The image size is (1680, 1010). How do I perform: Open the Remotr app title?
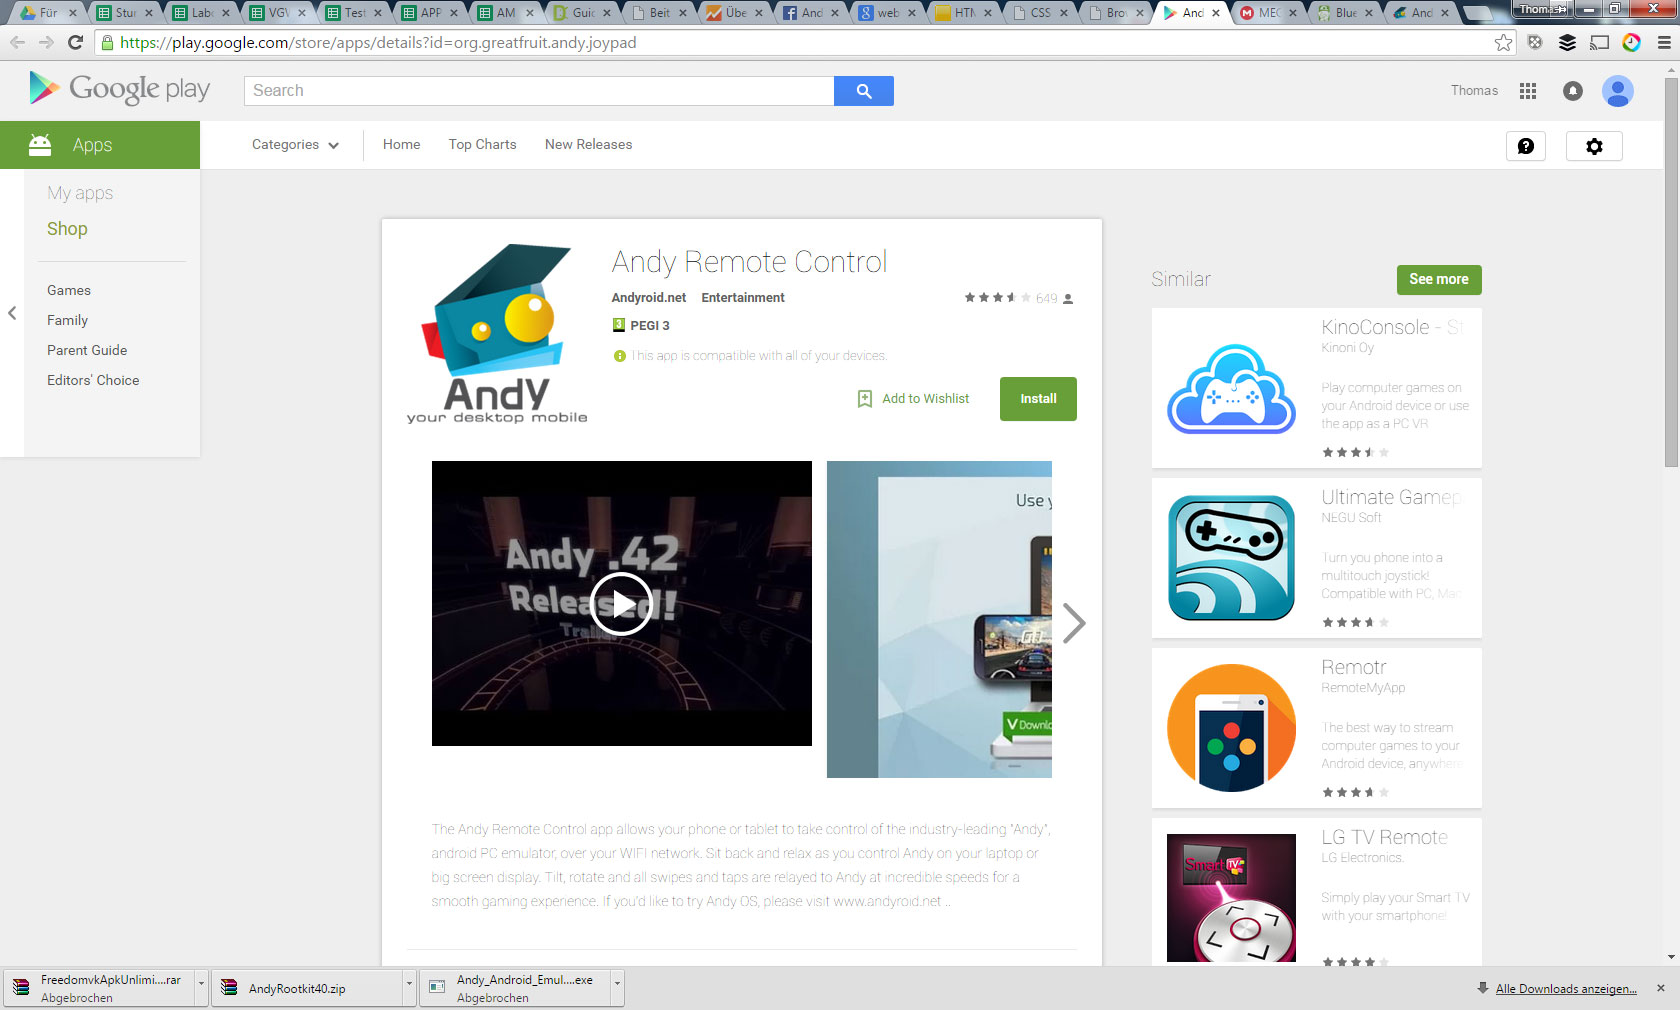click(1354, 667)
